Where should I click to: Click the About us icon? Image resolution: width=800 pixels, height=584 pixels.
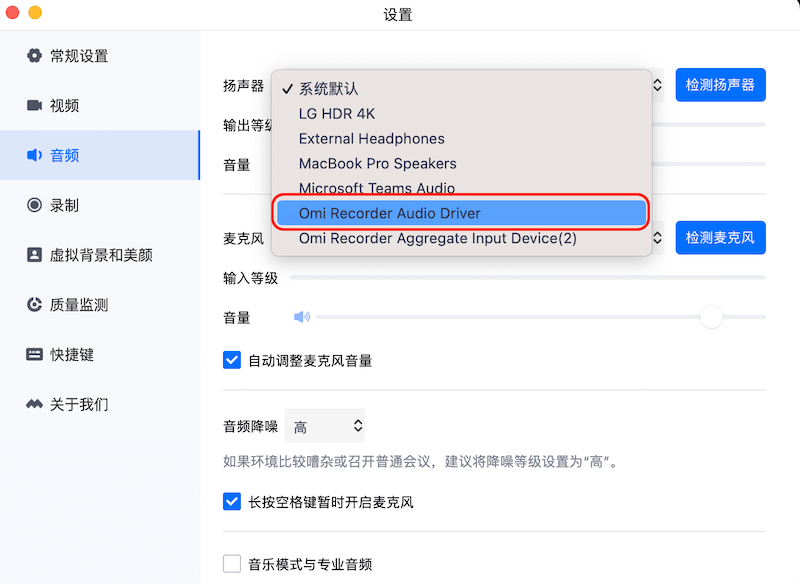click(34, 404)
